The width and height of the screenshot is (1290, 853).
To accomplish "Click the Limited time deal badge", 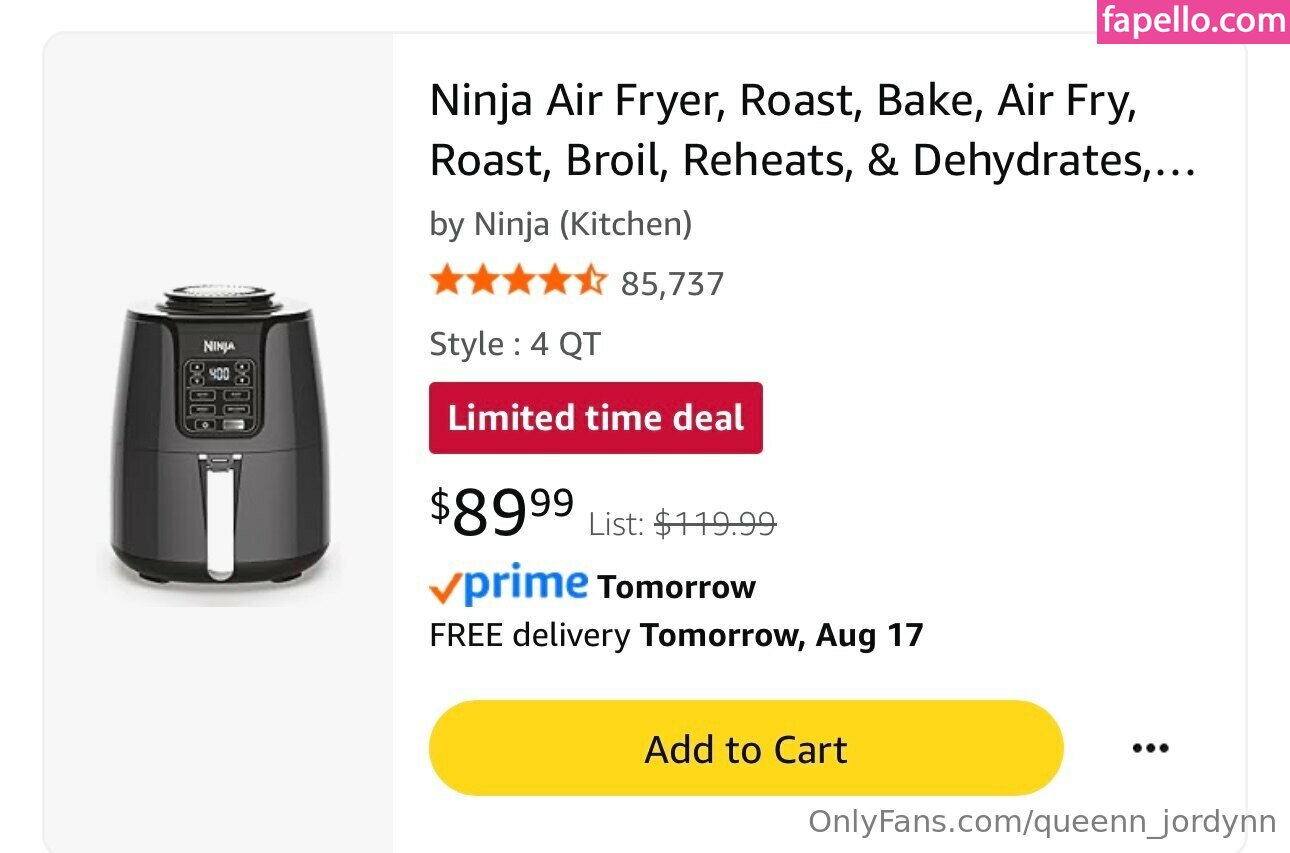I will (595, 417).
